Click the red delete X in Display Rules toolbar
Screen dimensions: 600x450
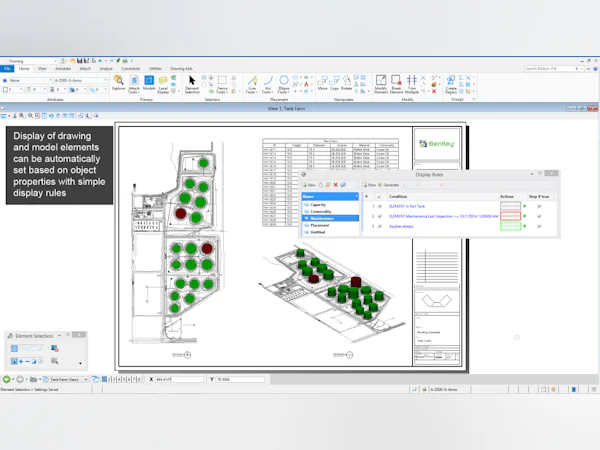(336, 185)
